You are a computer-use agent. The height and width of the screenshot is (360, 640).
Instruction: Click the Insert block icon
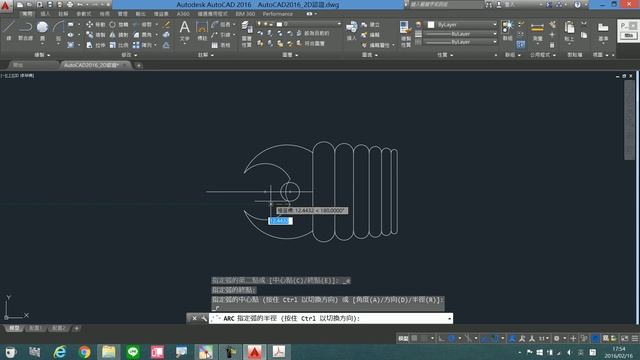click(x=351, y=28)
